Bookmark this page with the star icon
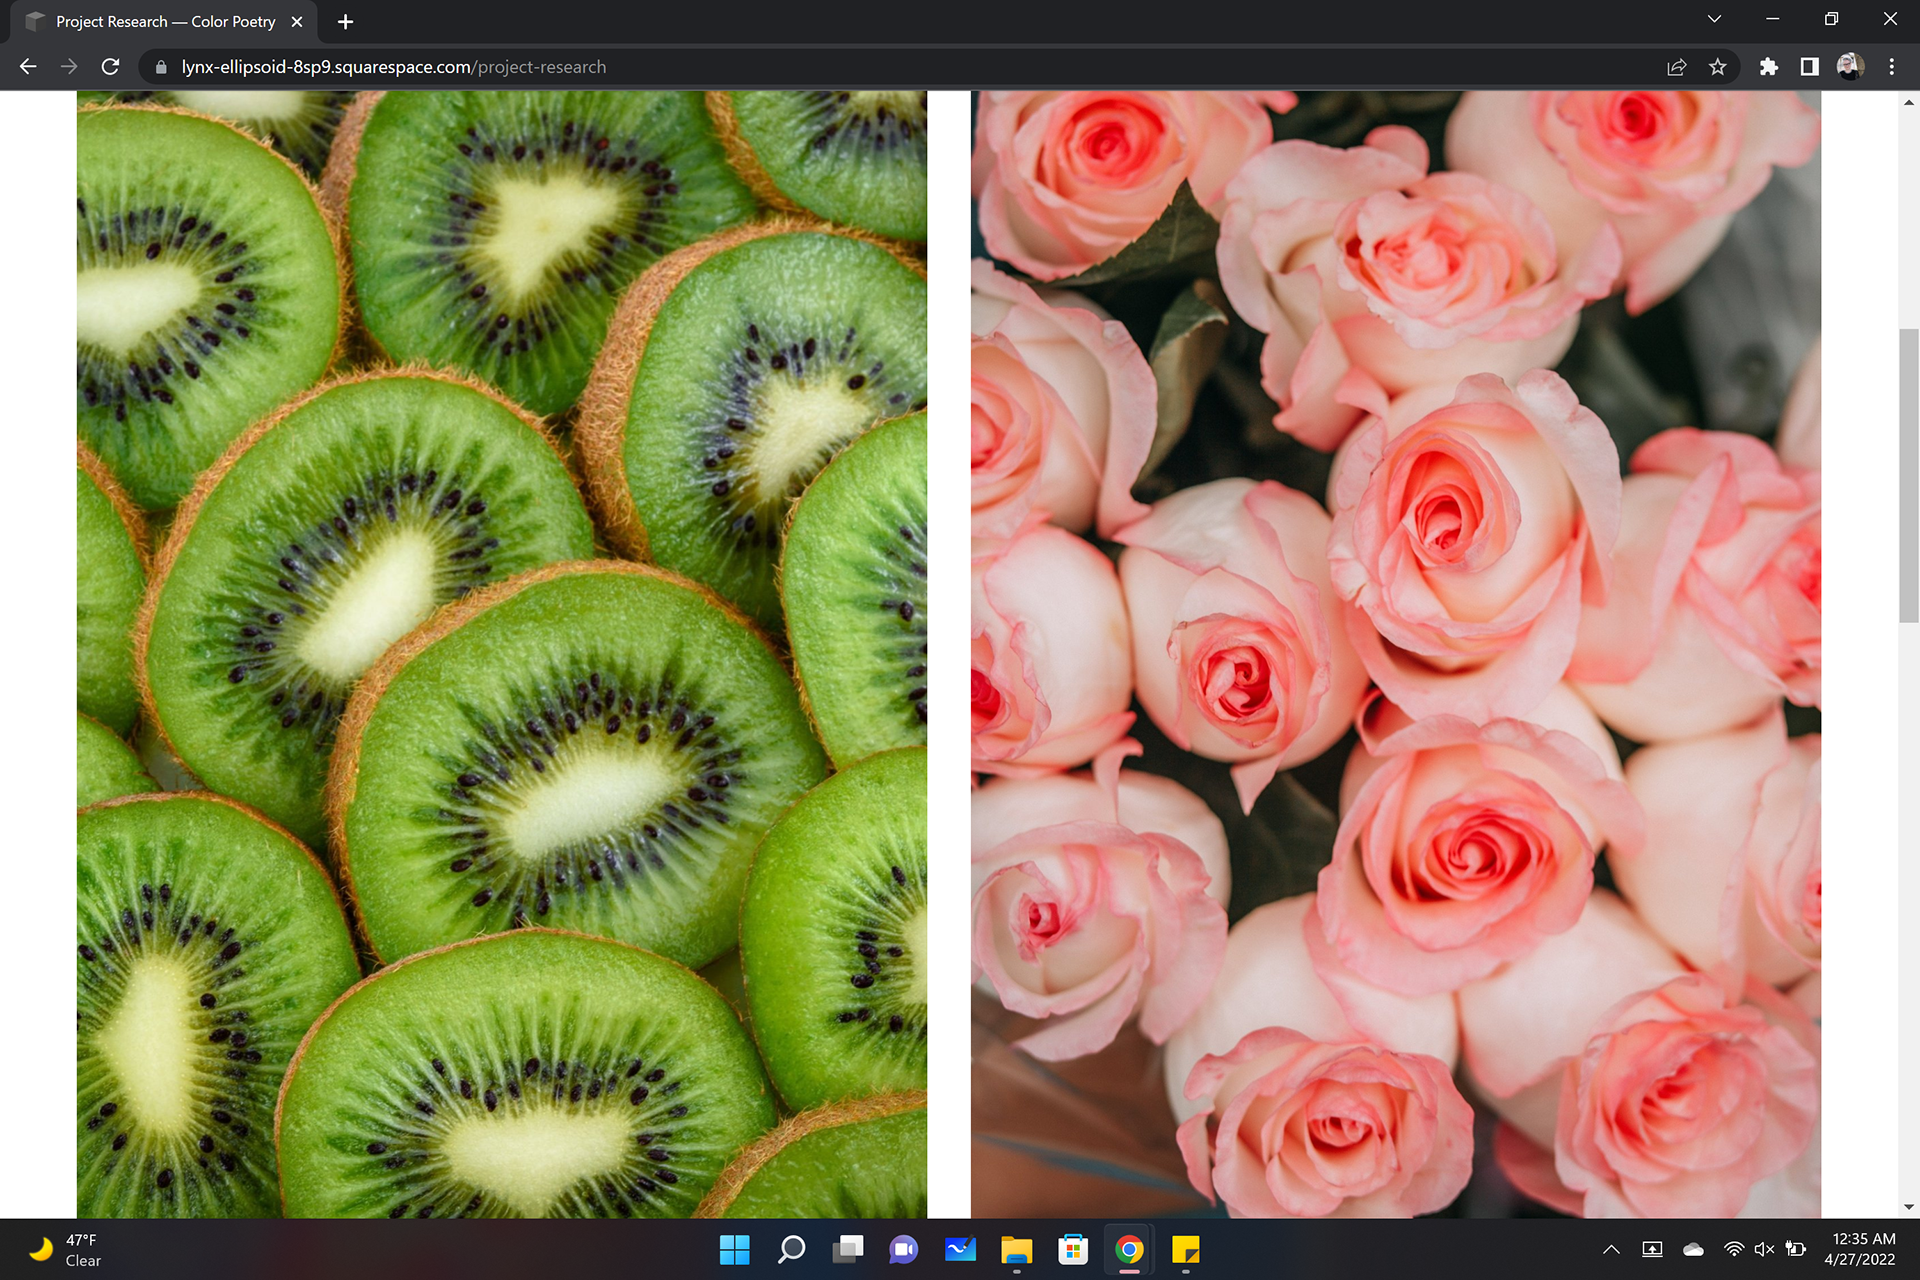Viewport: 1920px width, 1280px height. tap(1717, 67)
